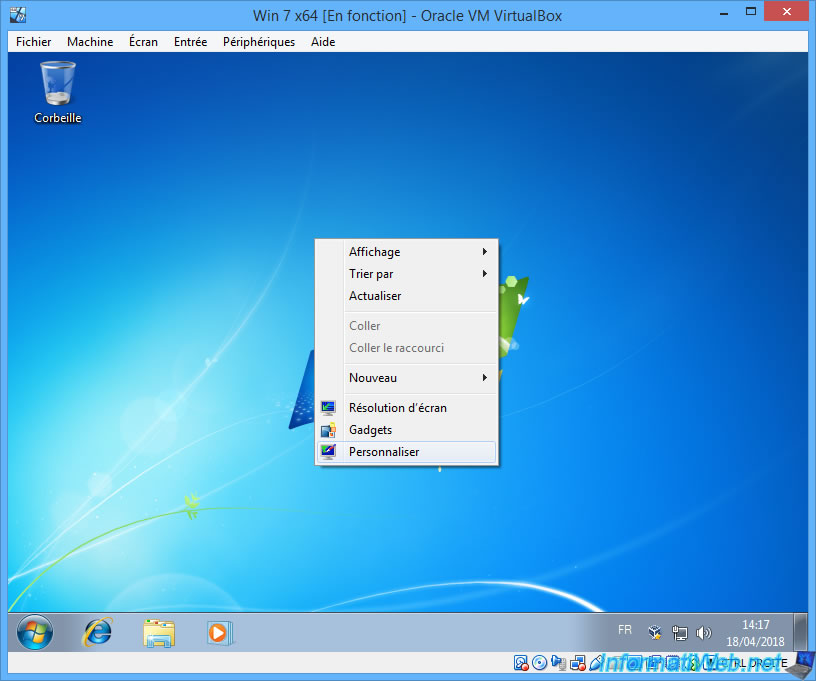
Task: Click the VirtualBox network adapter status icon
Action: (578, 662)
